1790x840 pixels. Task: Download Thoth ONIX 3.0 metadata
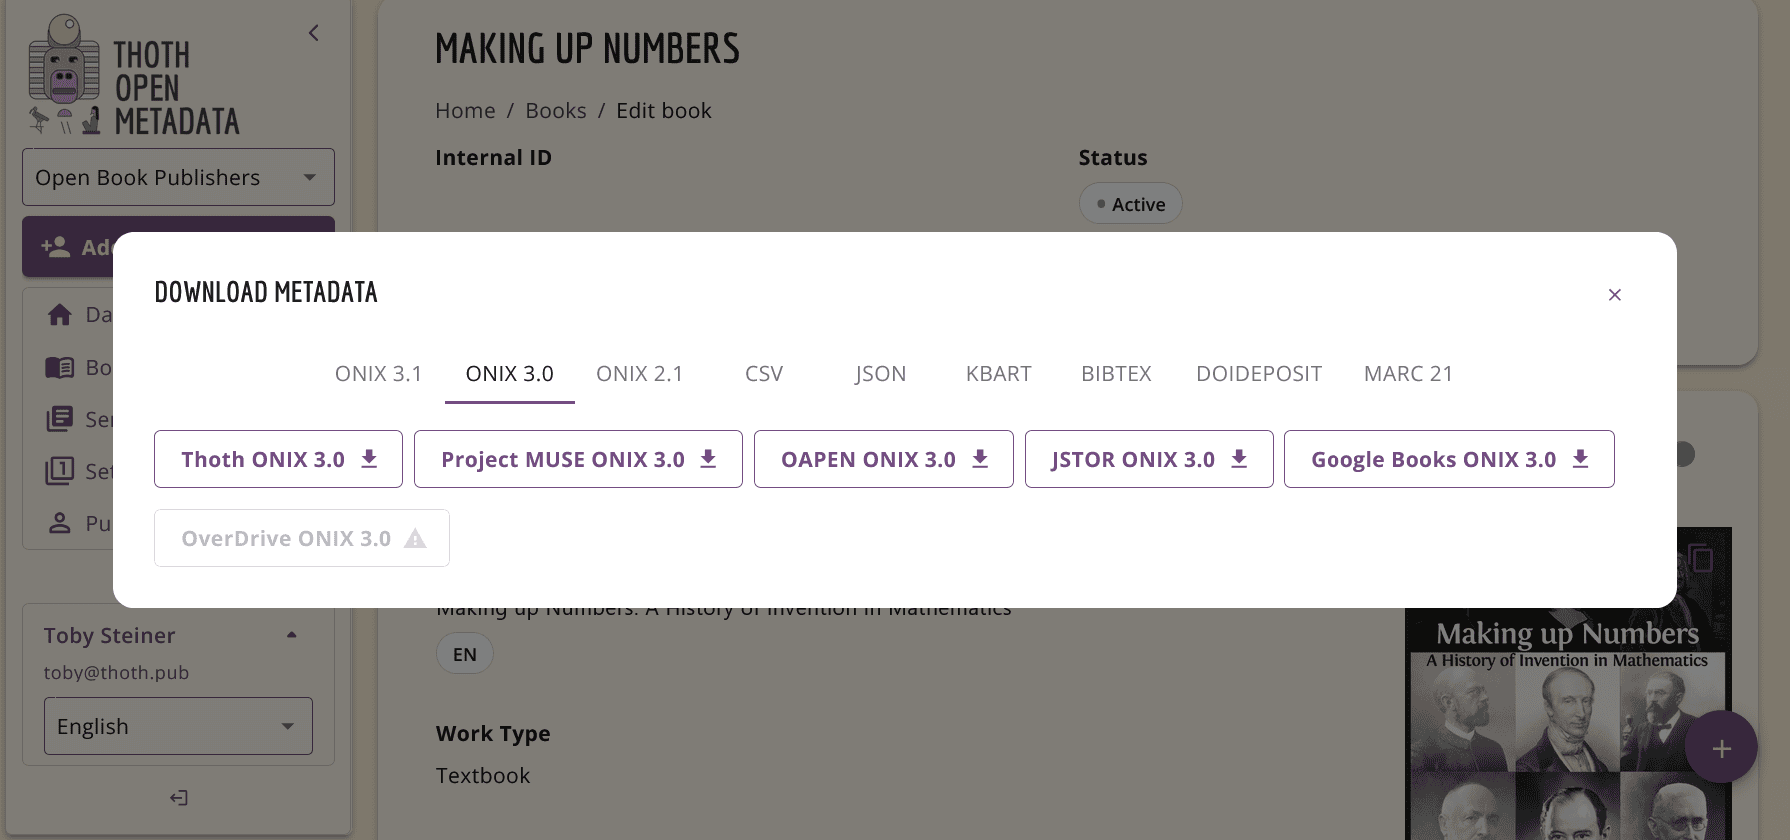pyautogui.click(x=278, y=459)
